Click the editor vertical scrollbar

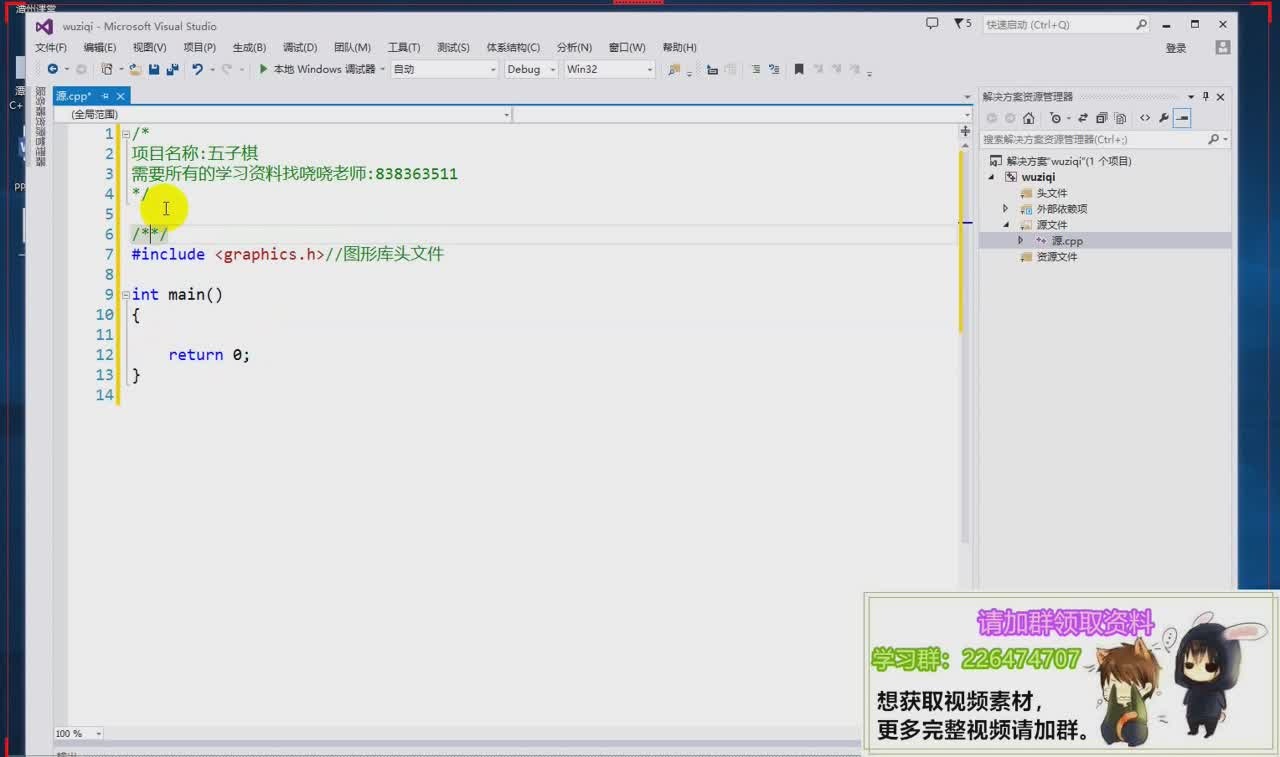point(965,345)
